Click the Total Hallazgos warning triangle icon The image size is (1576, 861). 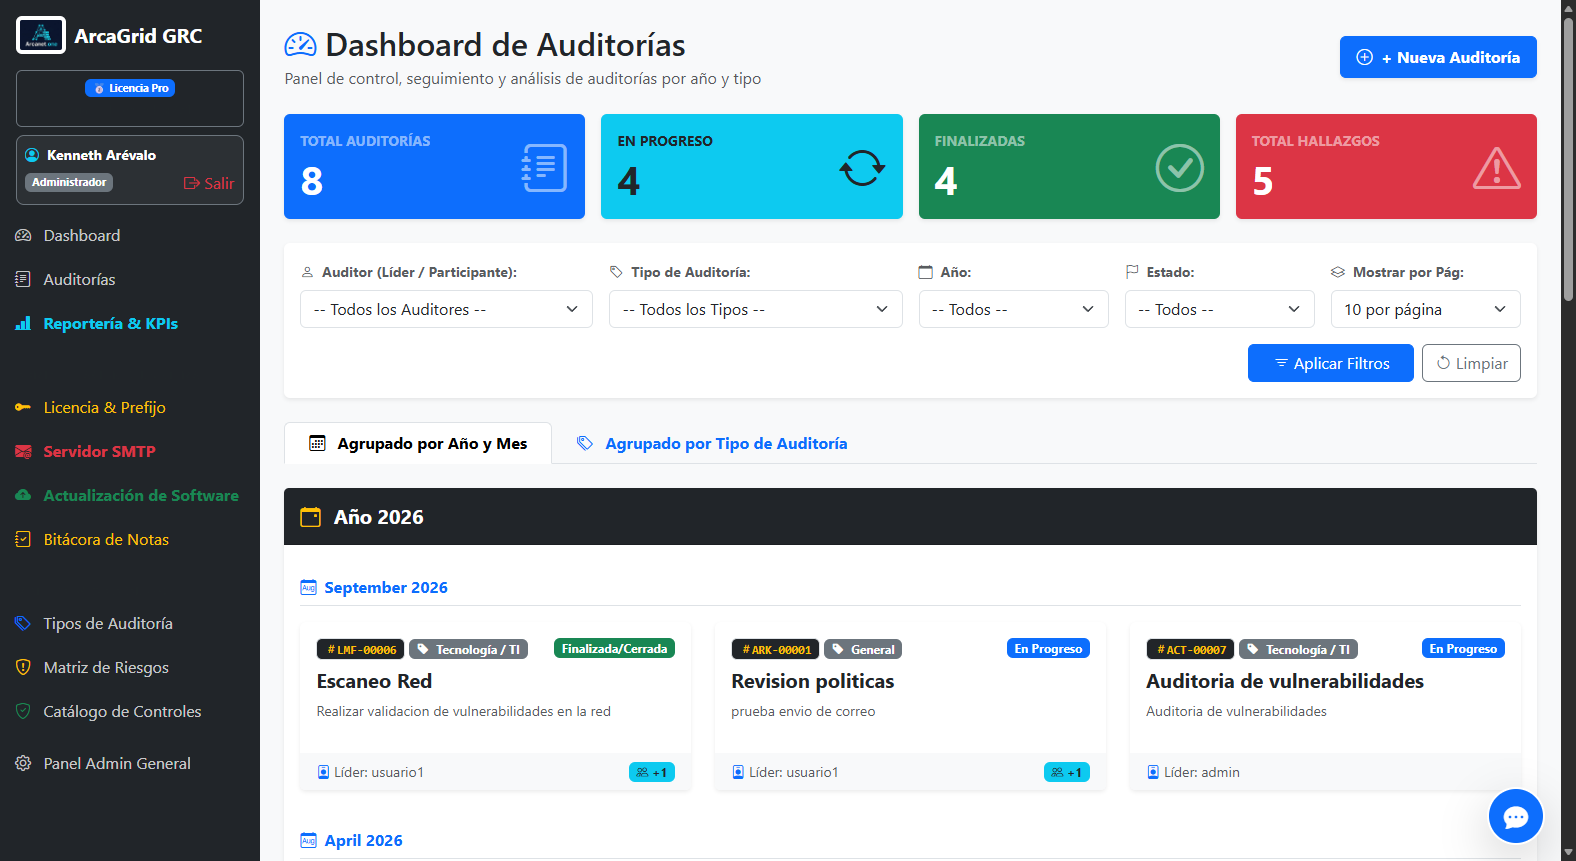(1497, 168)
